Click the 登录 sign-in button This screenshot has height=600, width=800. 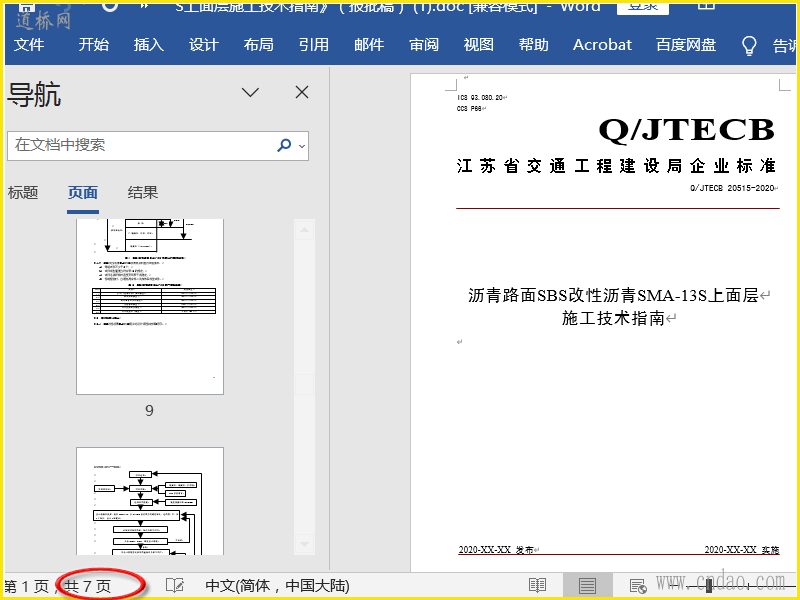click(x=643, y=7)
